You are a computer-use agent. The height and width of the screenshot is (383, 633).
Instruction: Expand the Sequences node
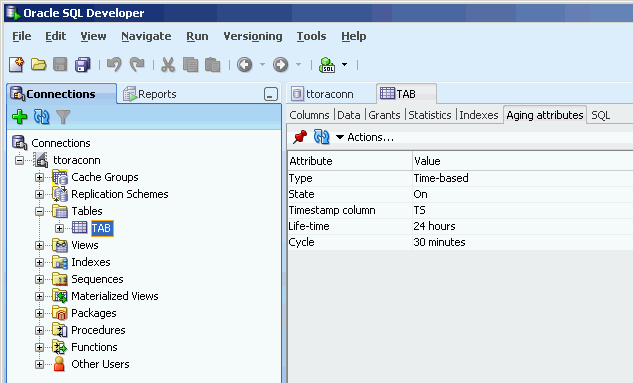39,279
